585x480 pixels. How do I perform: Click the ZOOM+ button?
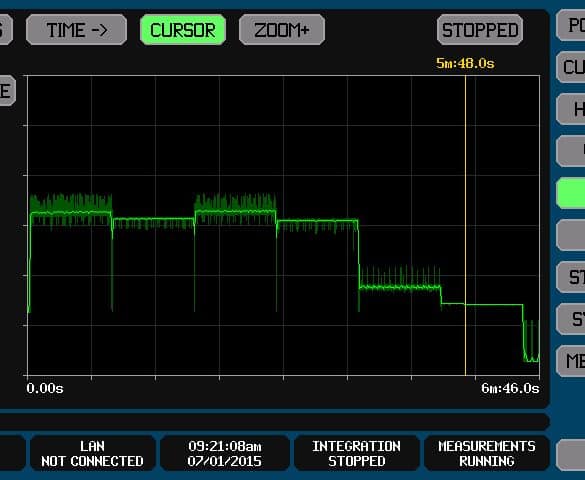282,30
